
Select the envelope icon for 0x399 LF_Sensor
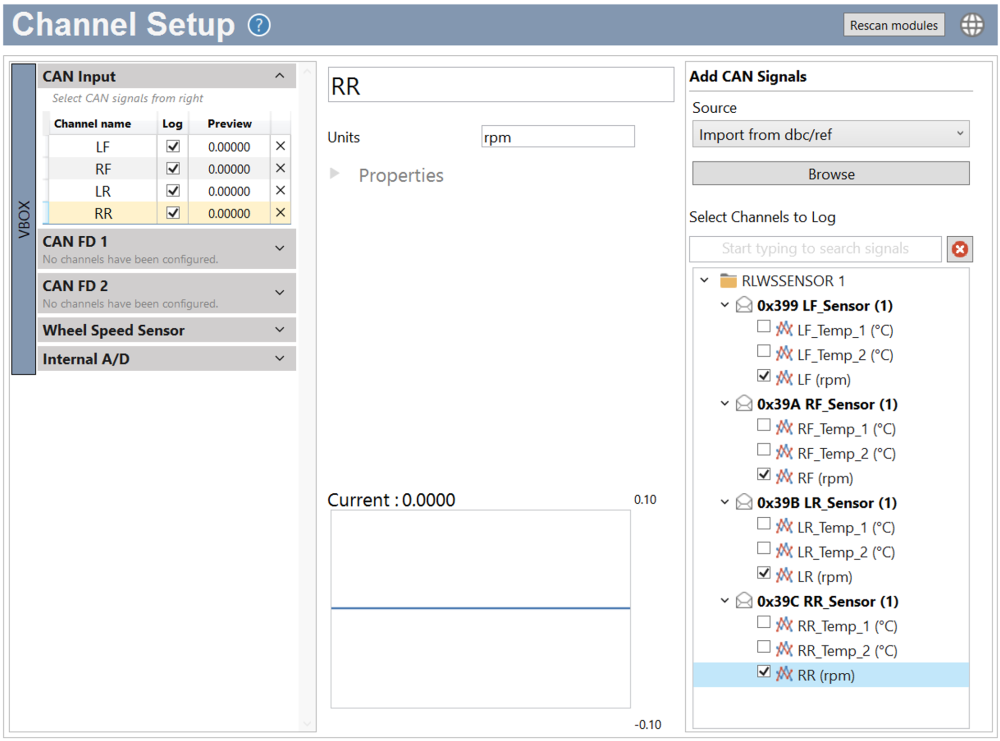744,305
